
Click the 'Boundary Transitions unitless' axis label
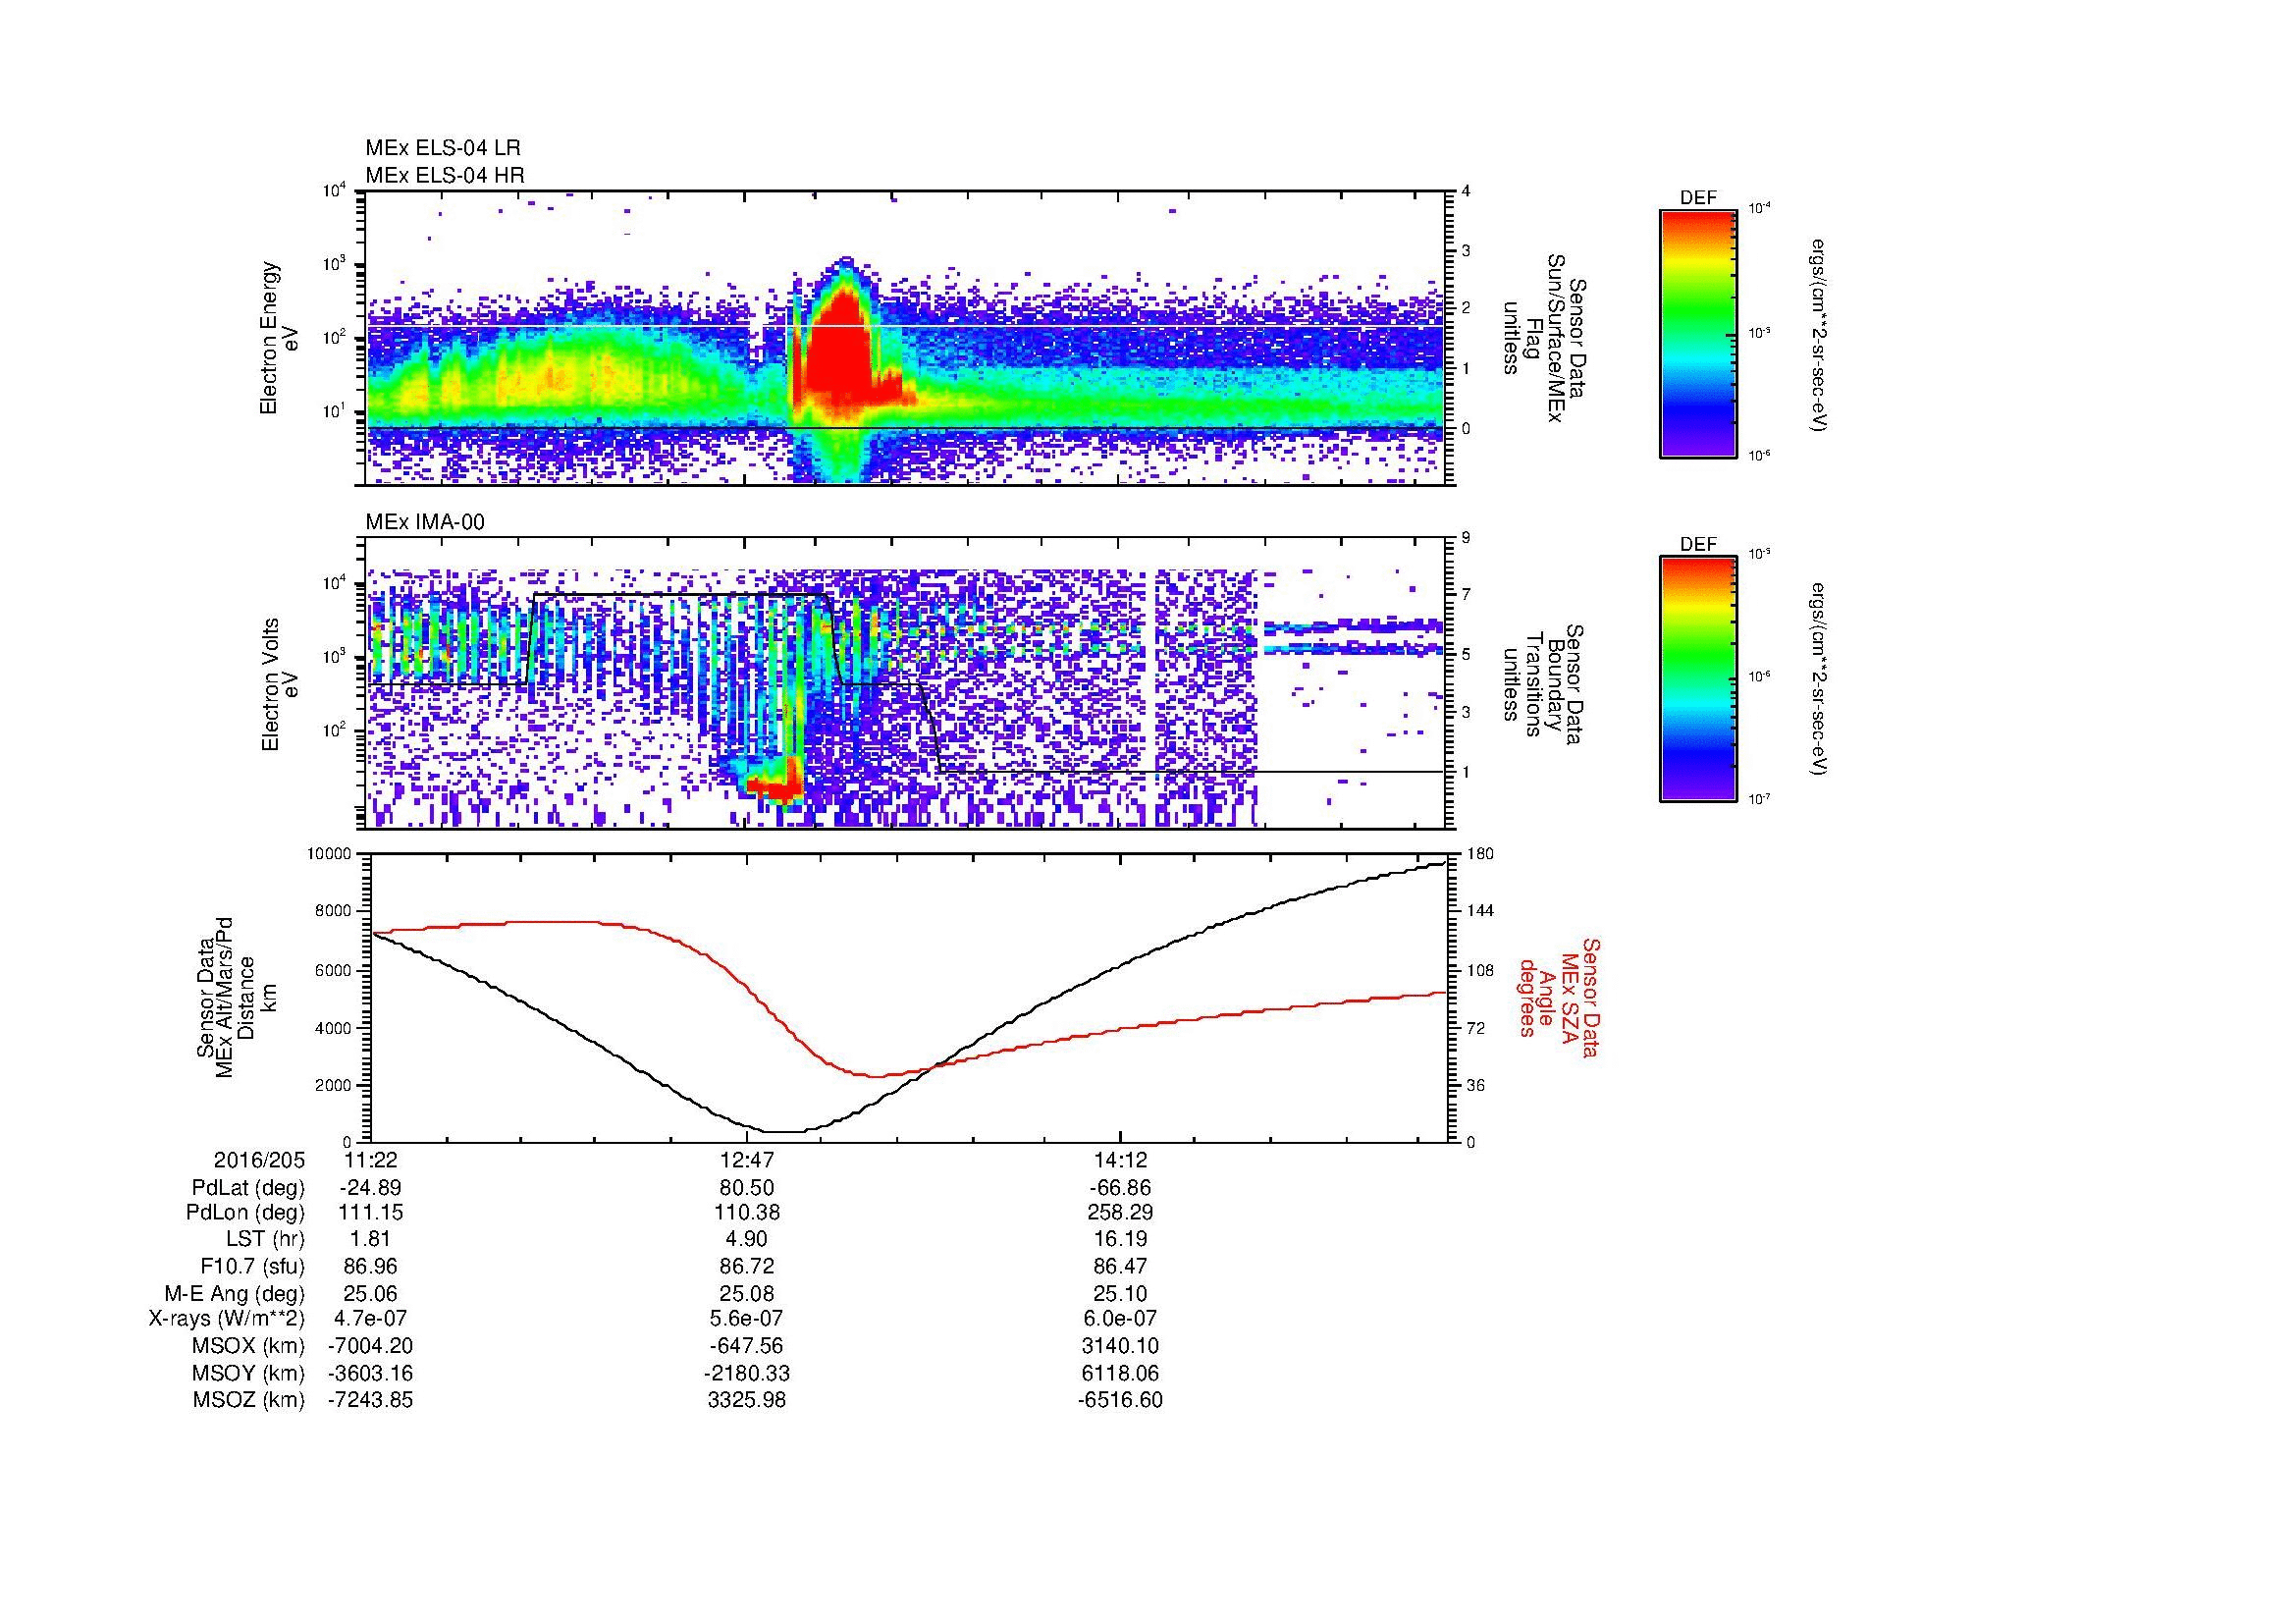tap(1544, 685)
